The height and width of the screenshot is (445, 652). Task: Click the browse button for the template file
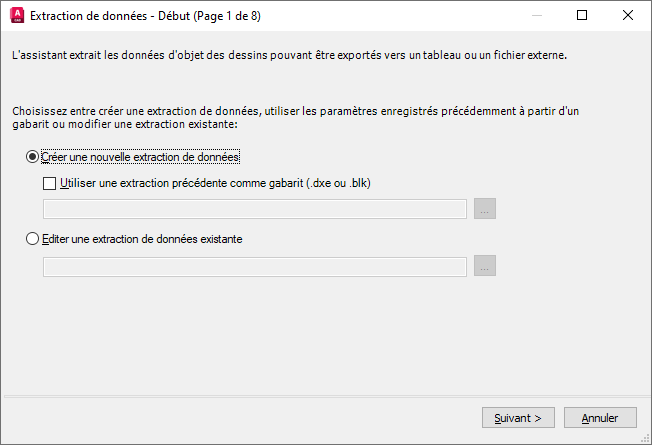(x=485, y=209)
